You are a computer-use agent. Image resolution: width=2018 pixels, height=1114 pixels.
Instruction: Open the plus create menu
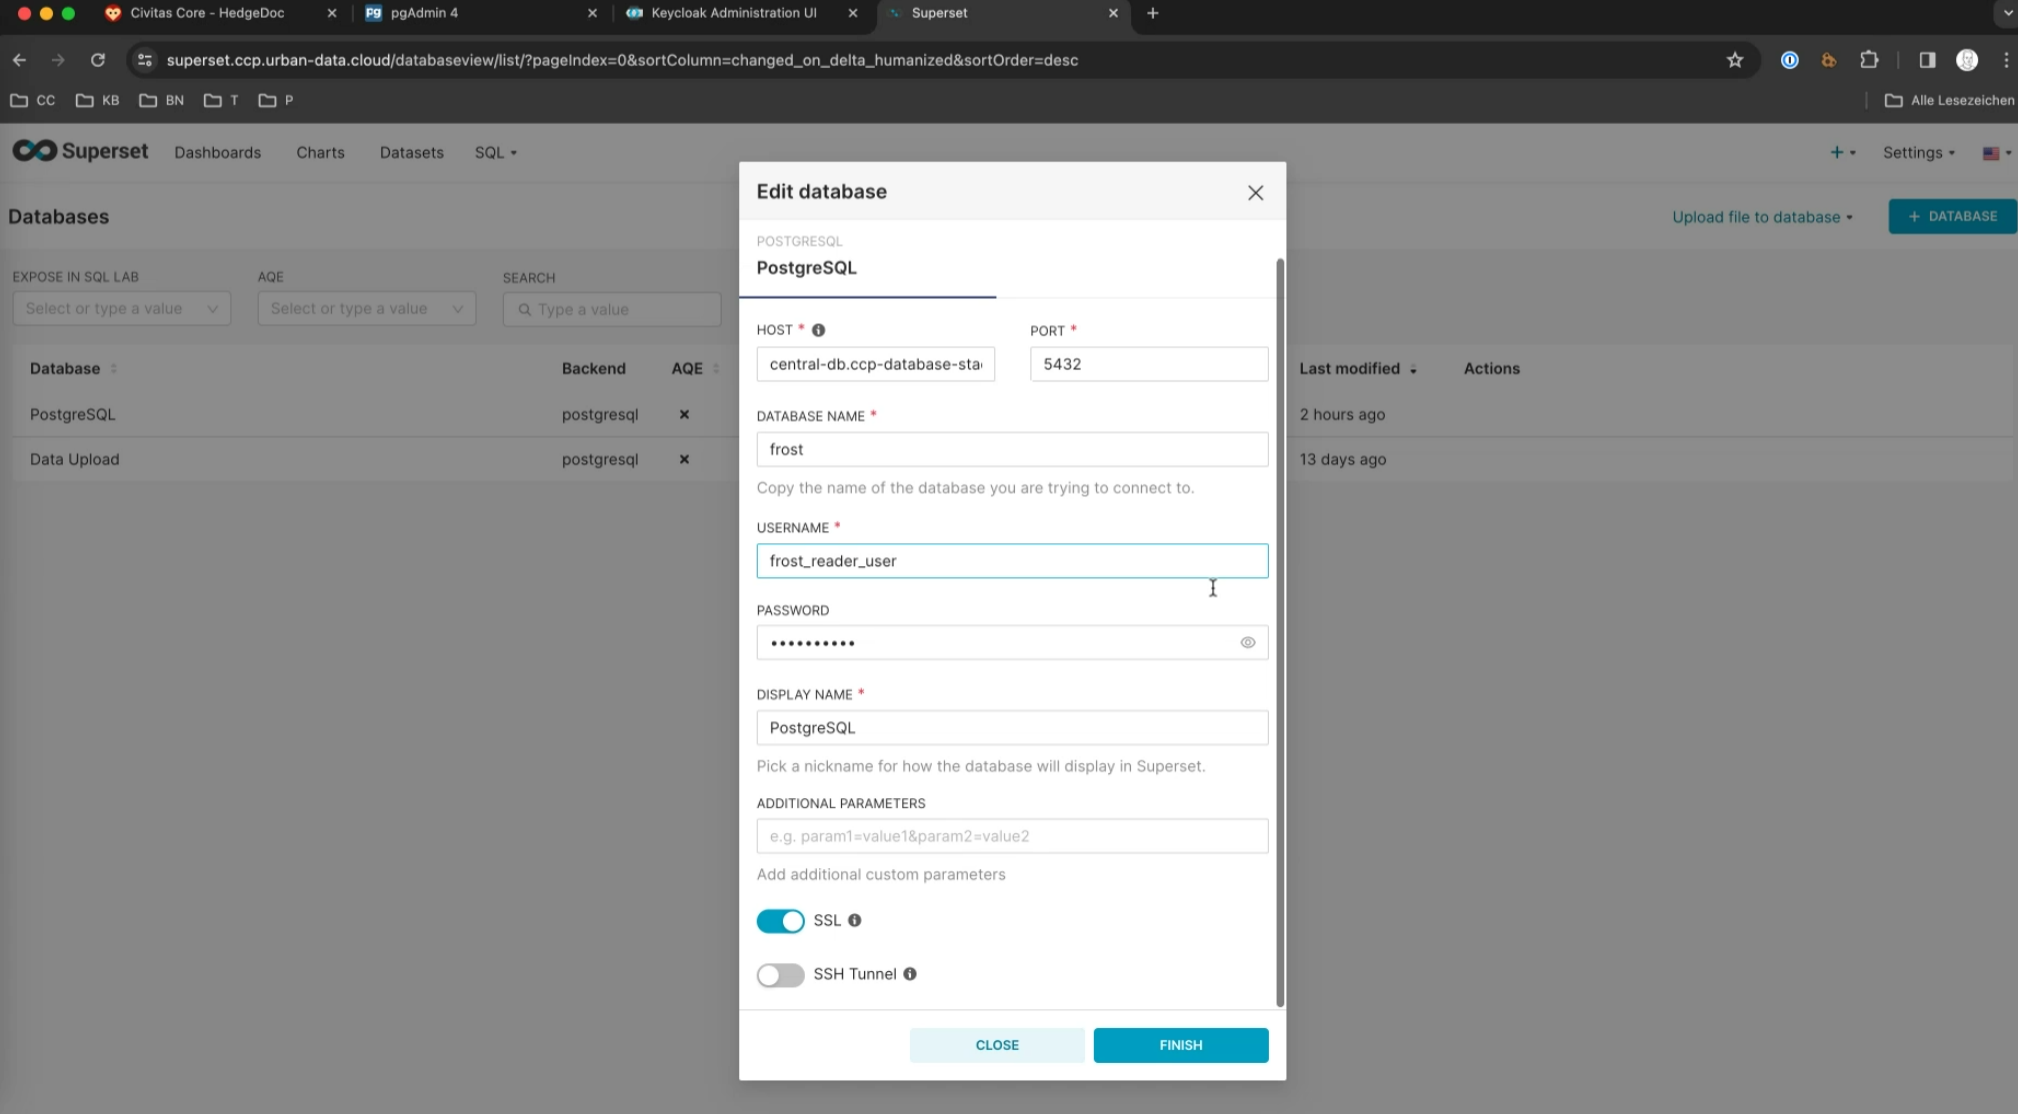[1842, 152]
